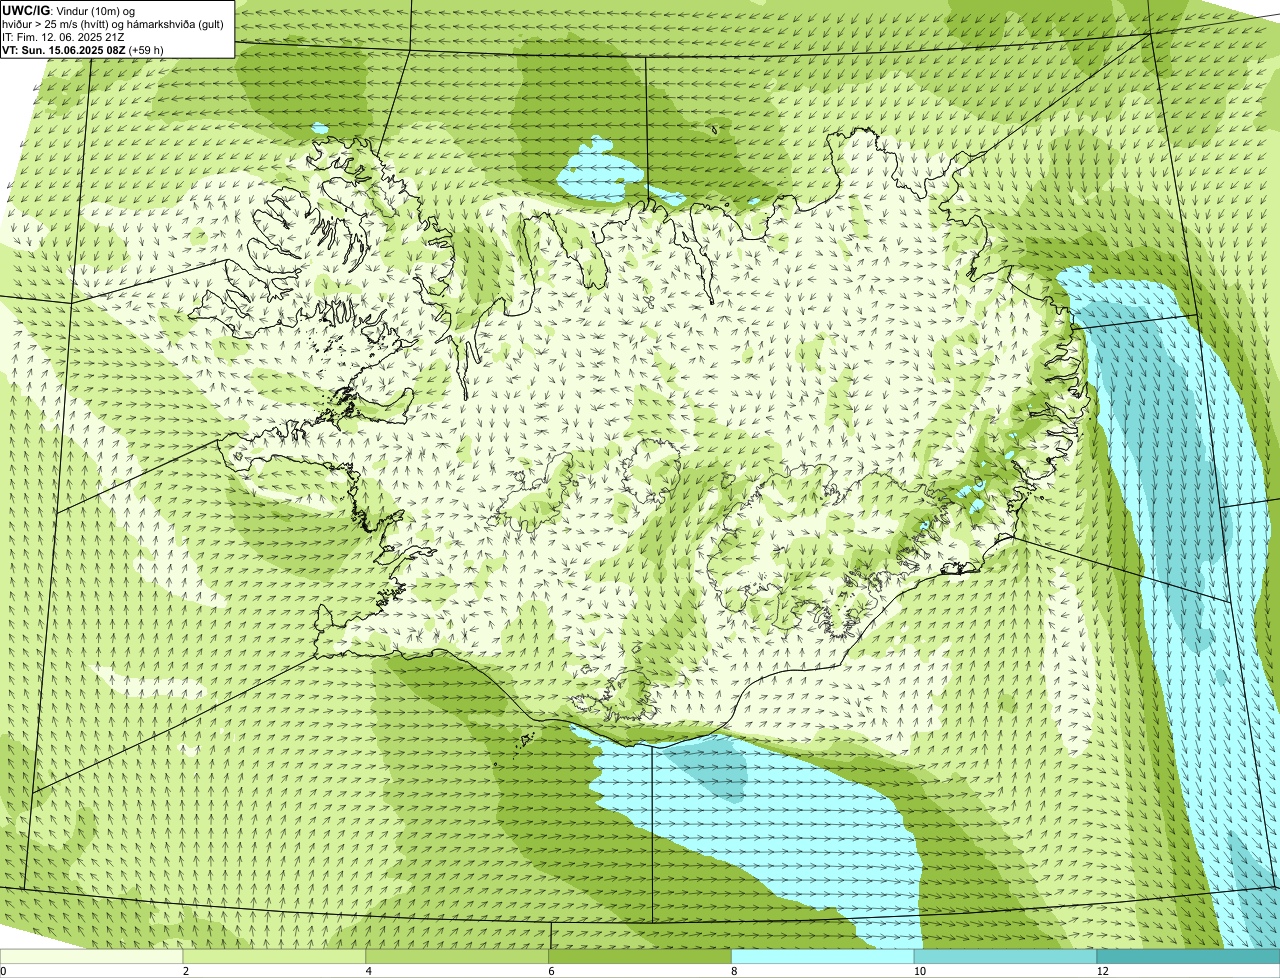Viewport: 1280px width, 978px height.
Task: Pick the 0–2 m/s pale cream legend swatch
Action: coord(91,956)
